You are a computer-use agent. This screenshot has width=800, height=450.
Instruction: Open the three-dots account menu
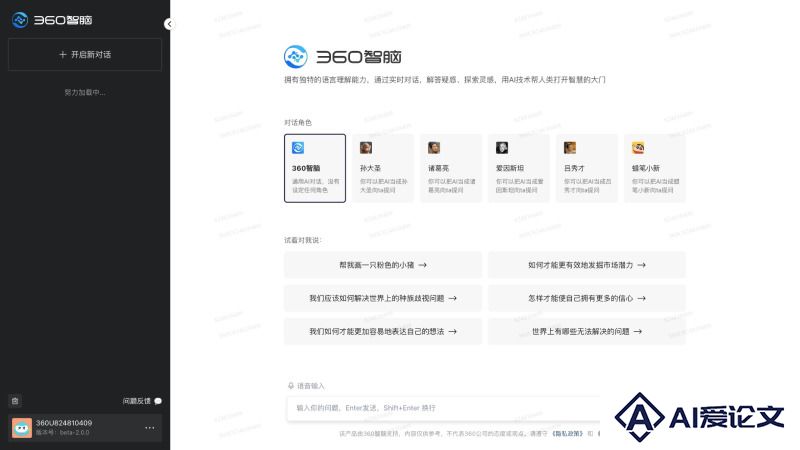(x=149, y=428)
